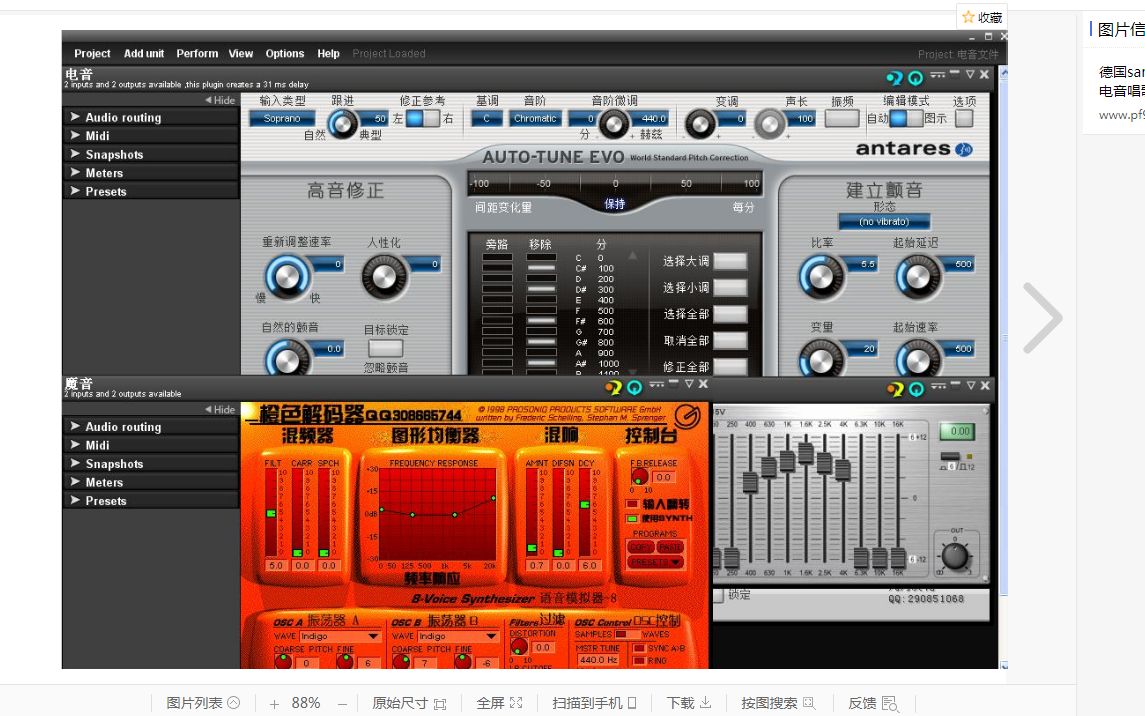This screenshot has height=716, width=1145.
Task: Open the Options menu
Action: [x=285, y=53]
